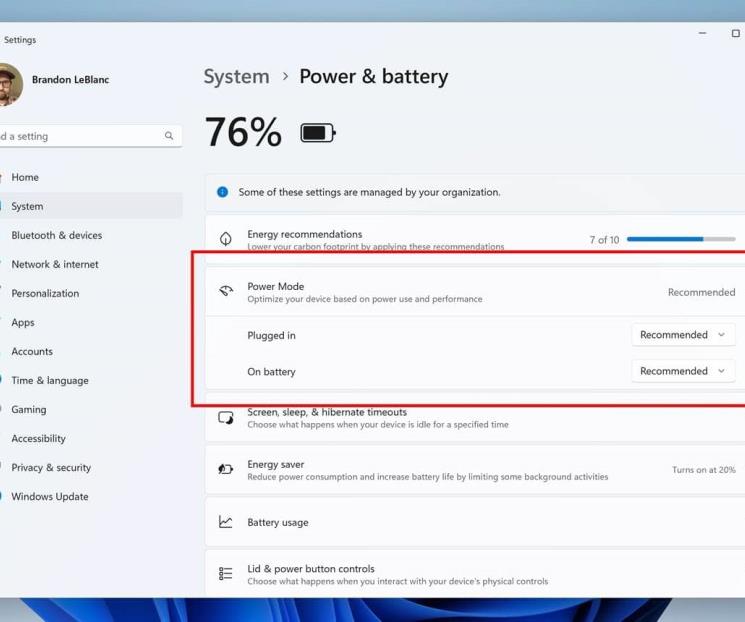The width and height of the screenshot is (745, 622).
Task: Select System in the sidebar
Action: point(90,206)
